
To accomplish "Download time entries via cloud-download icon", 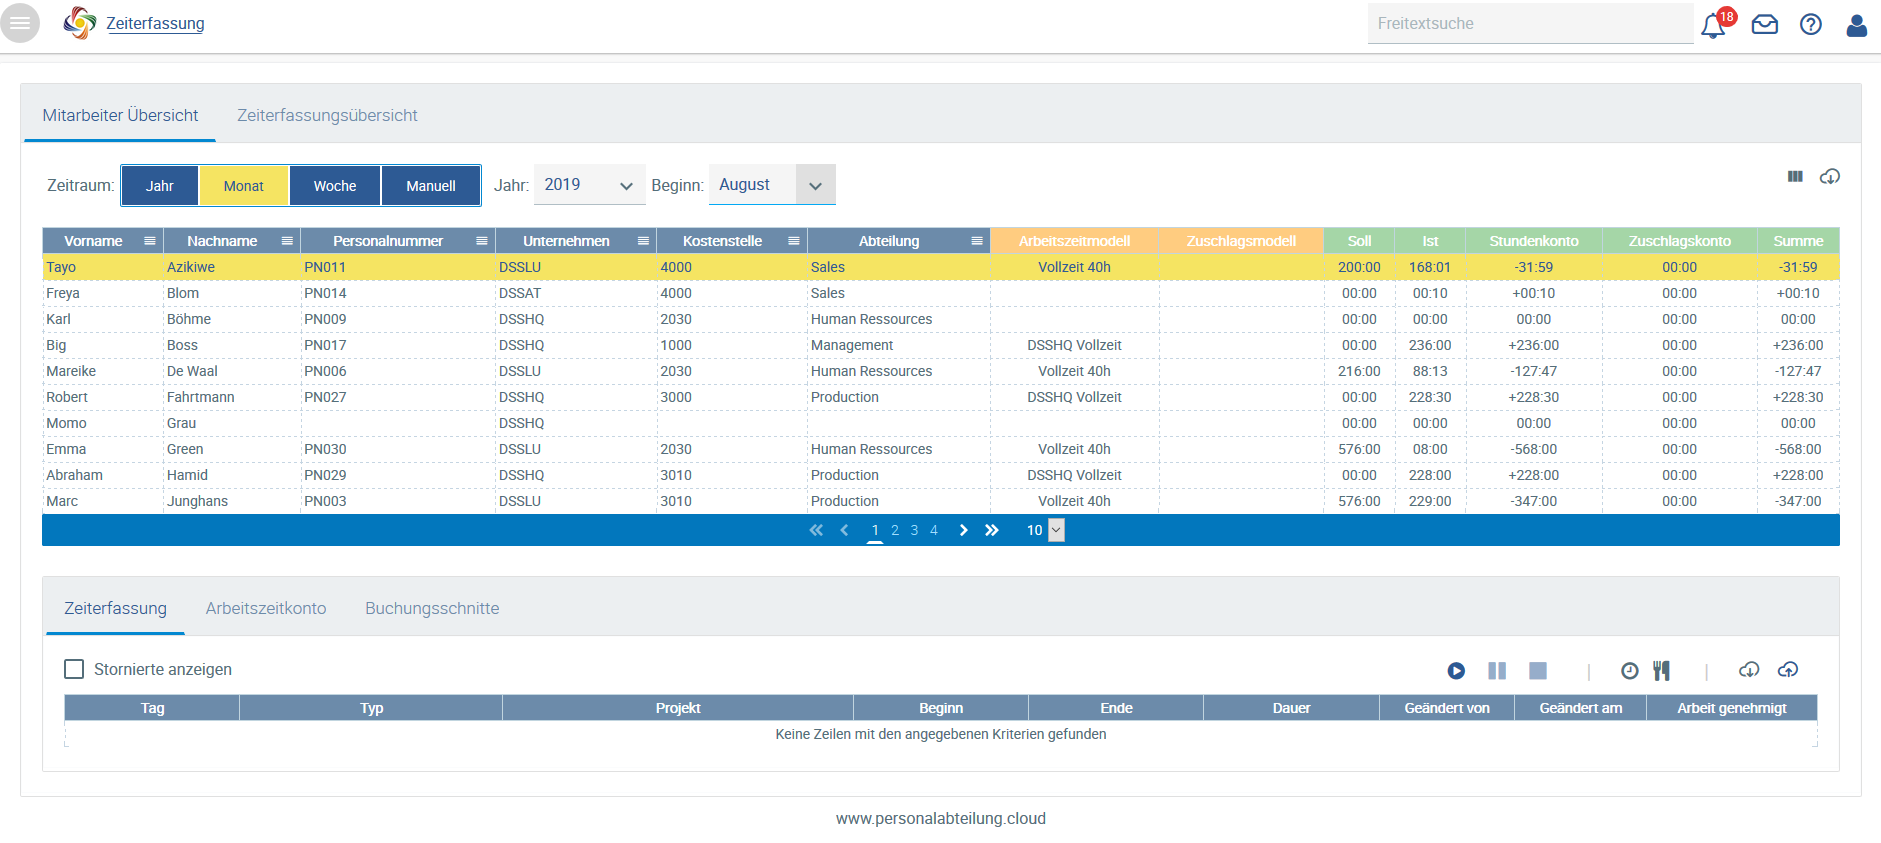I will coord(1749,670).
